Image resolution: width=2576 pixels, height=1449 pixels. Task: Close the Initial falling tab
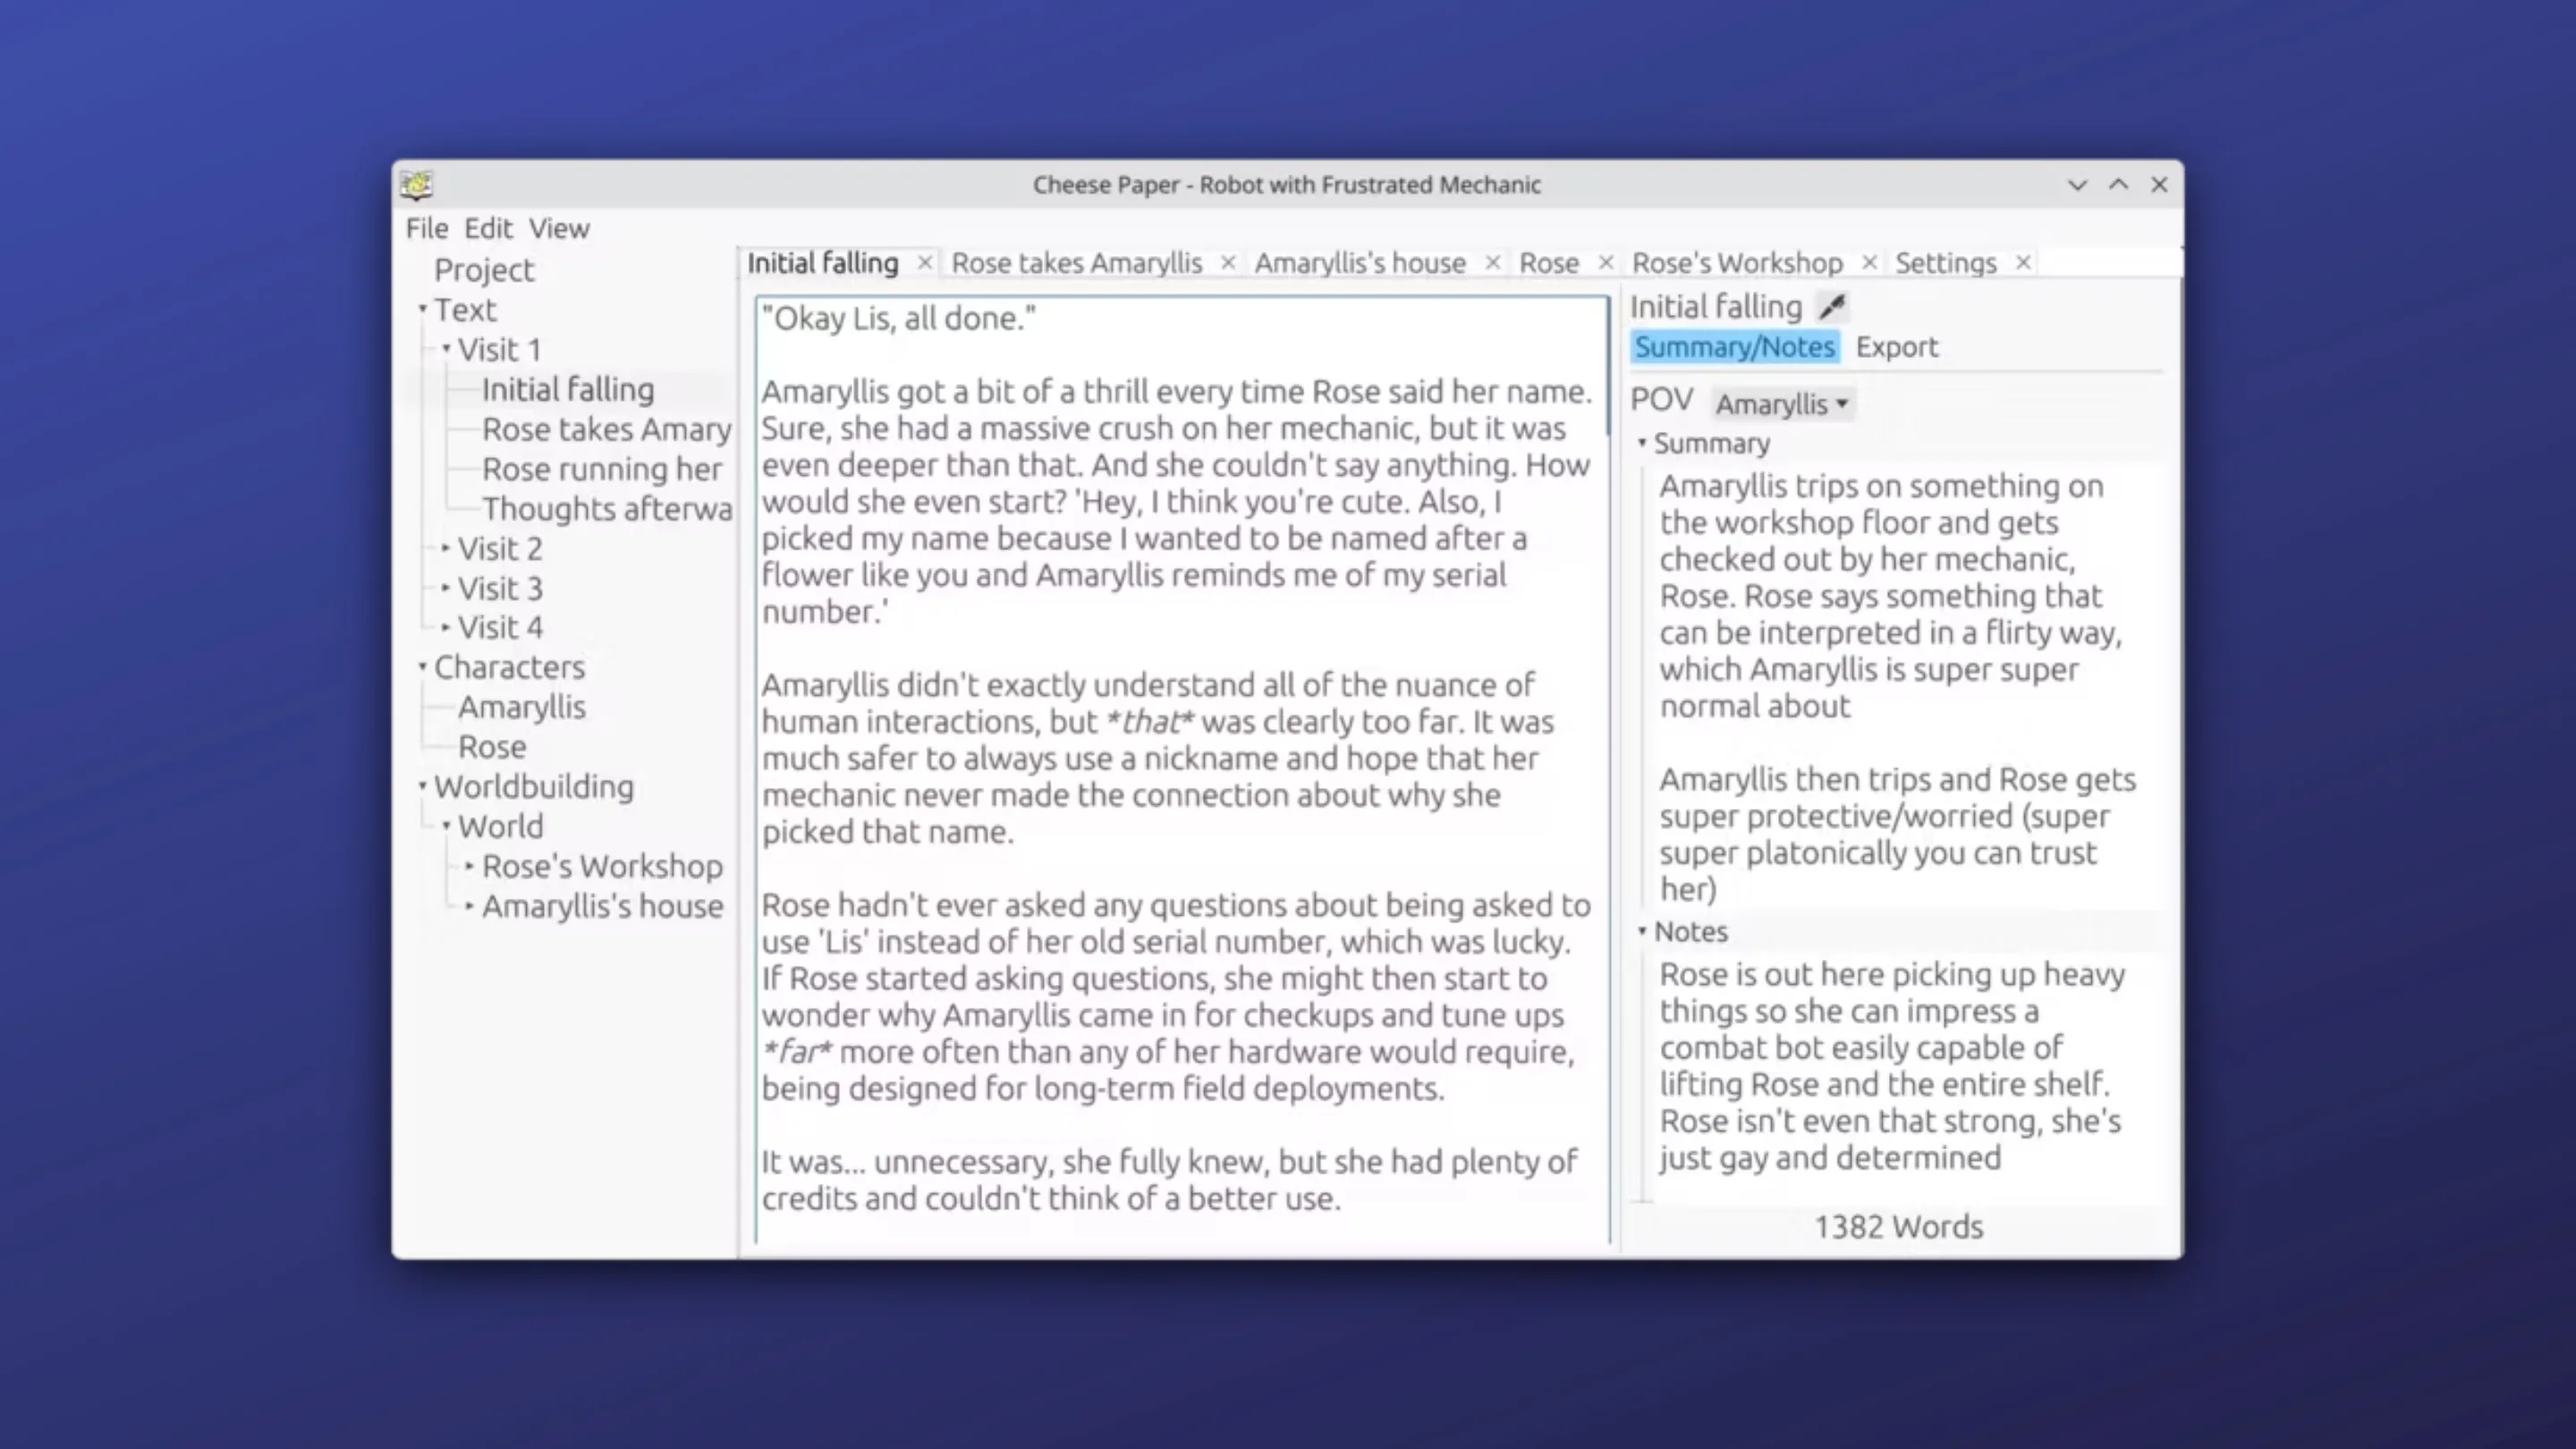pos(925,263)
